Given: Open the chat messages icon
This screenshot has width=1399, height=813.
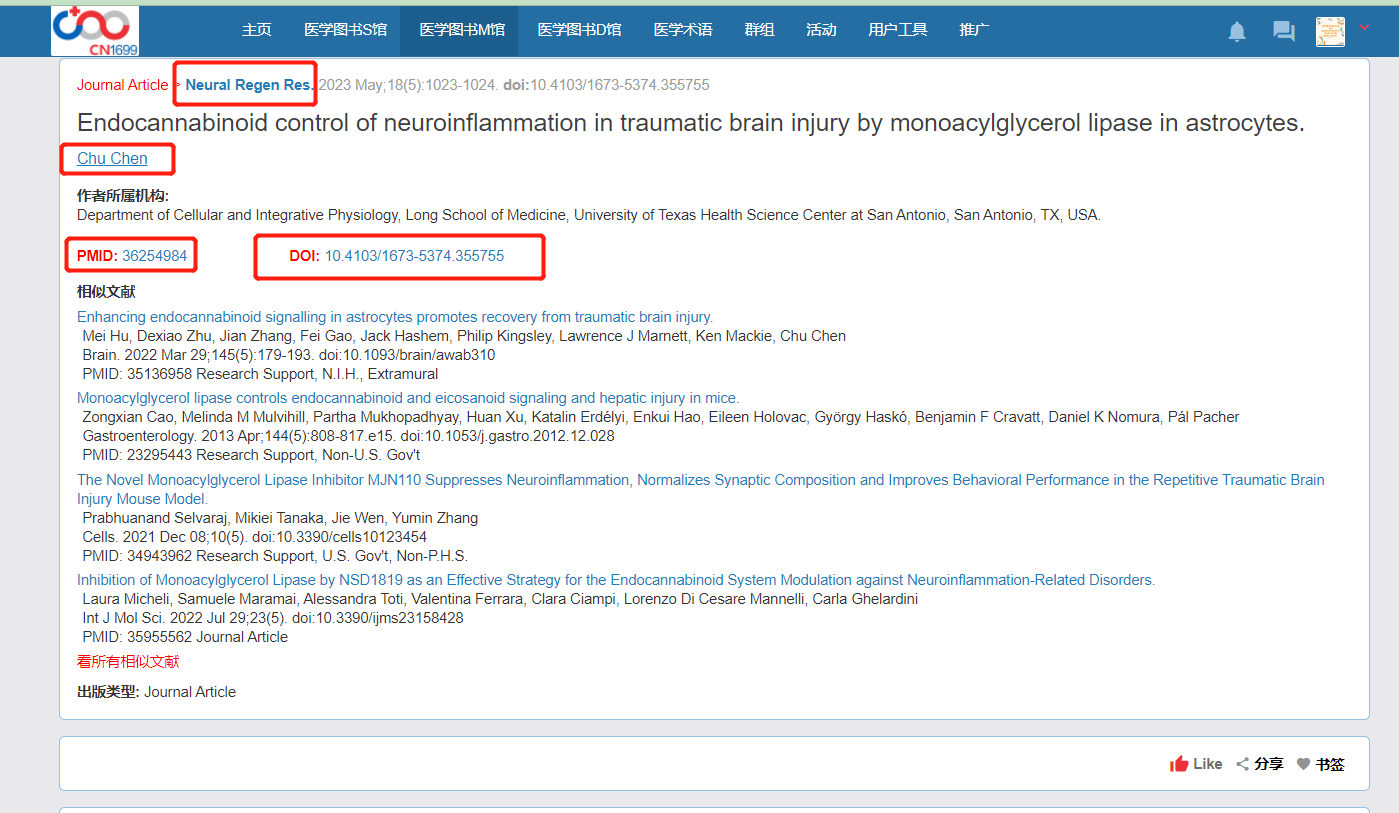Looking at the screenshot, I should pos(1283,31).
